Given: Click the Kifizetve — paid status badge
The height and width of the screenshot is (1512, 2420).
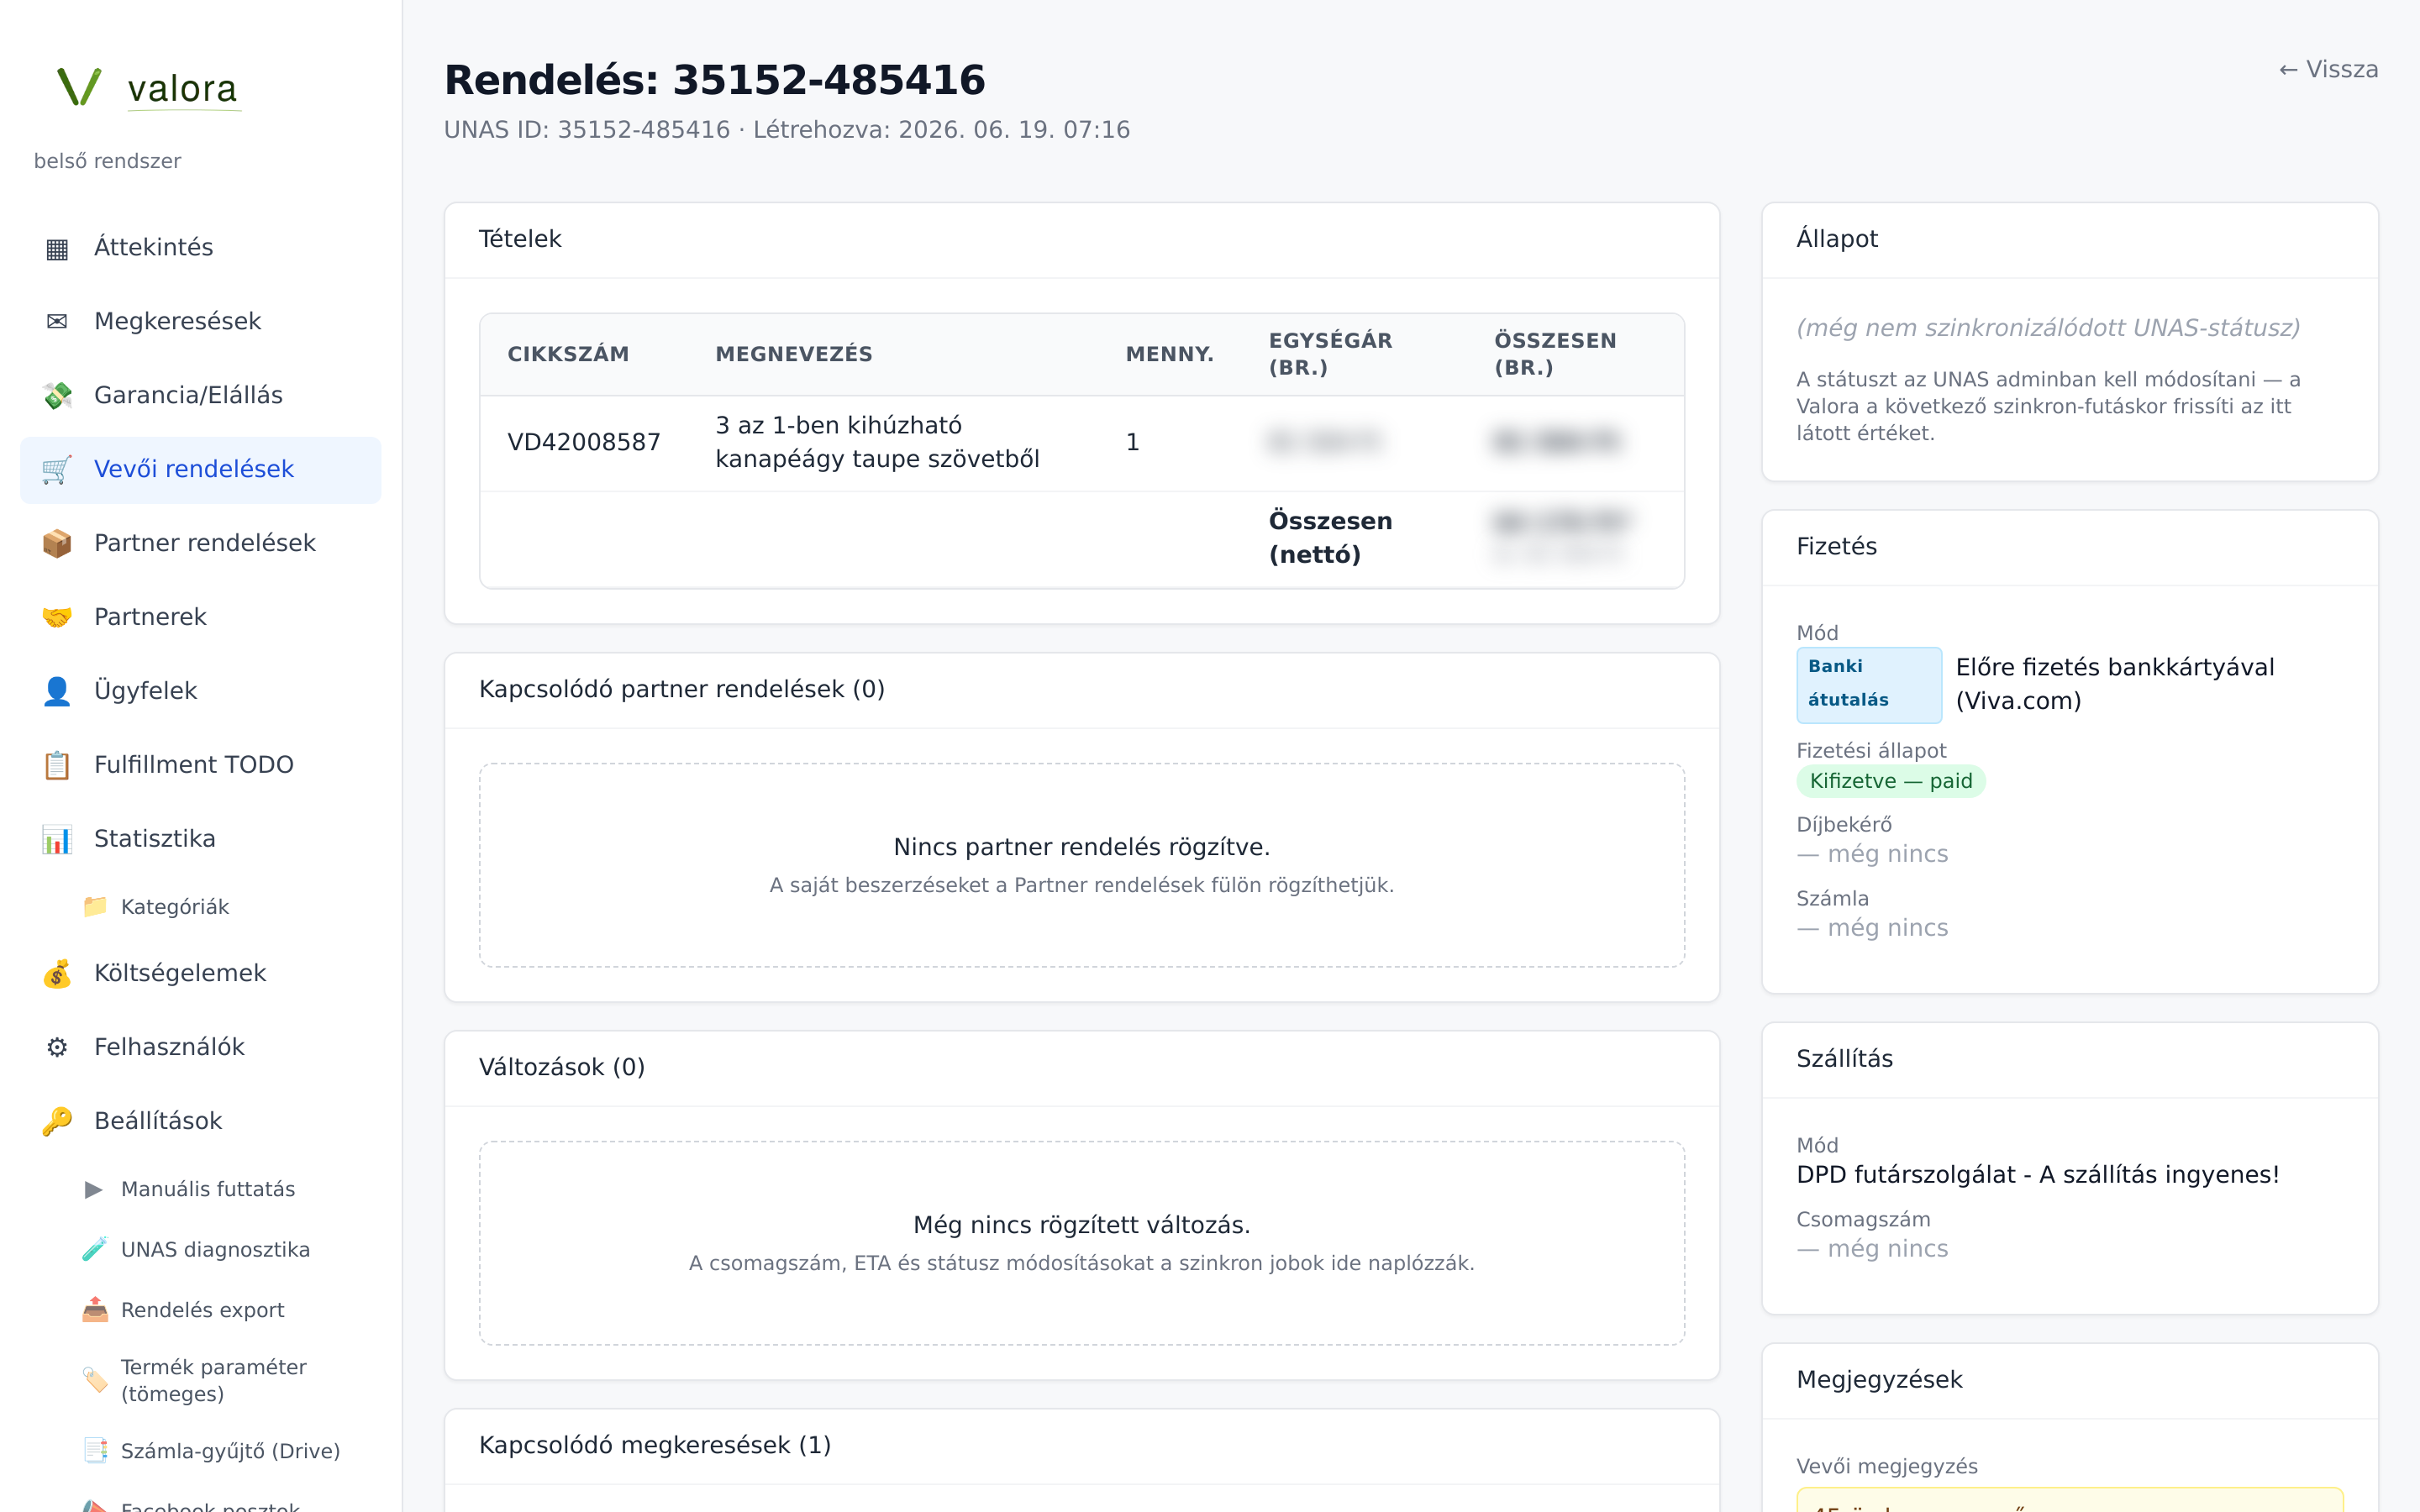Looking at the screenshot, I should tap(1890, 781).
